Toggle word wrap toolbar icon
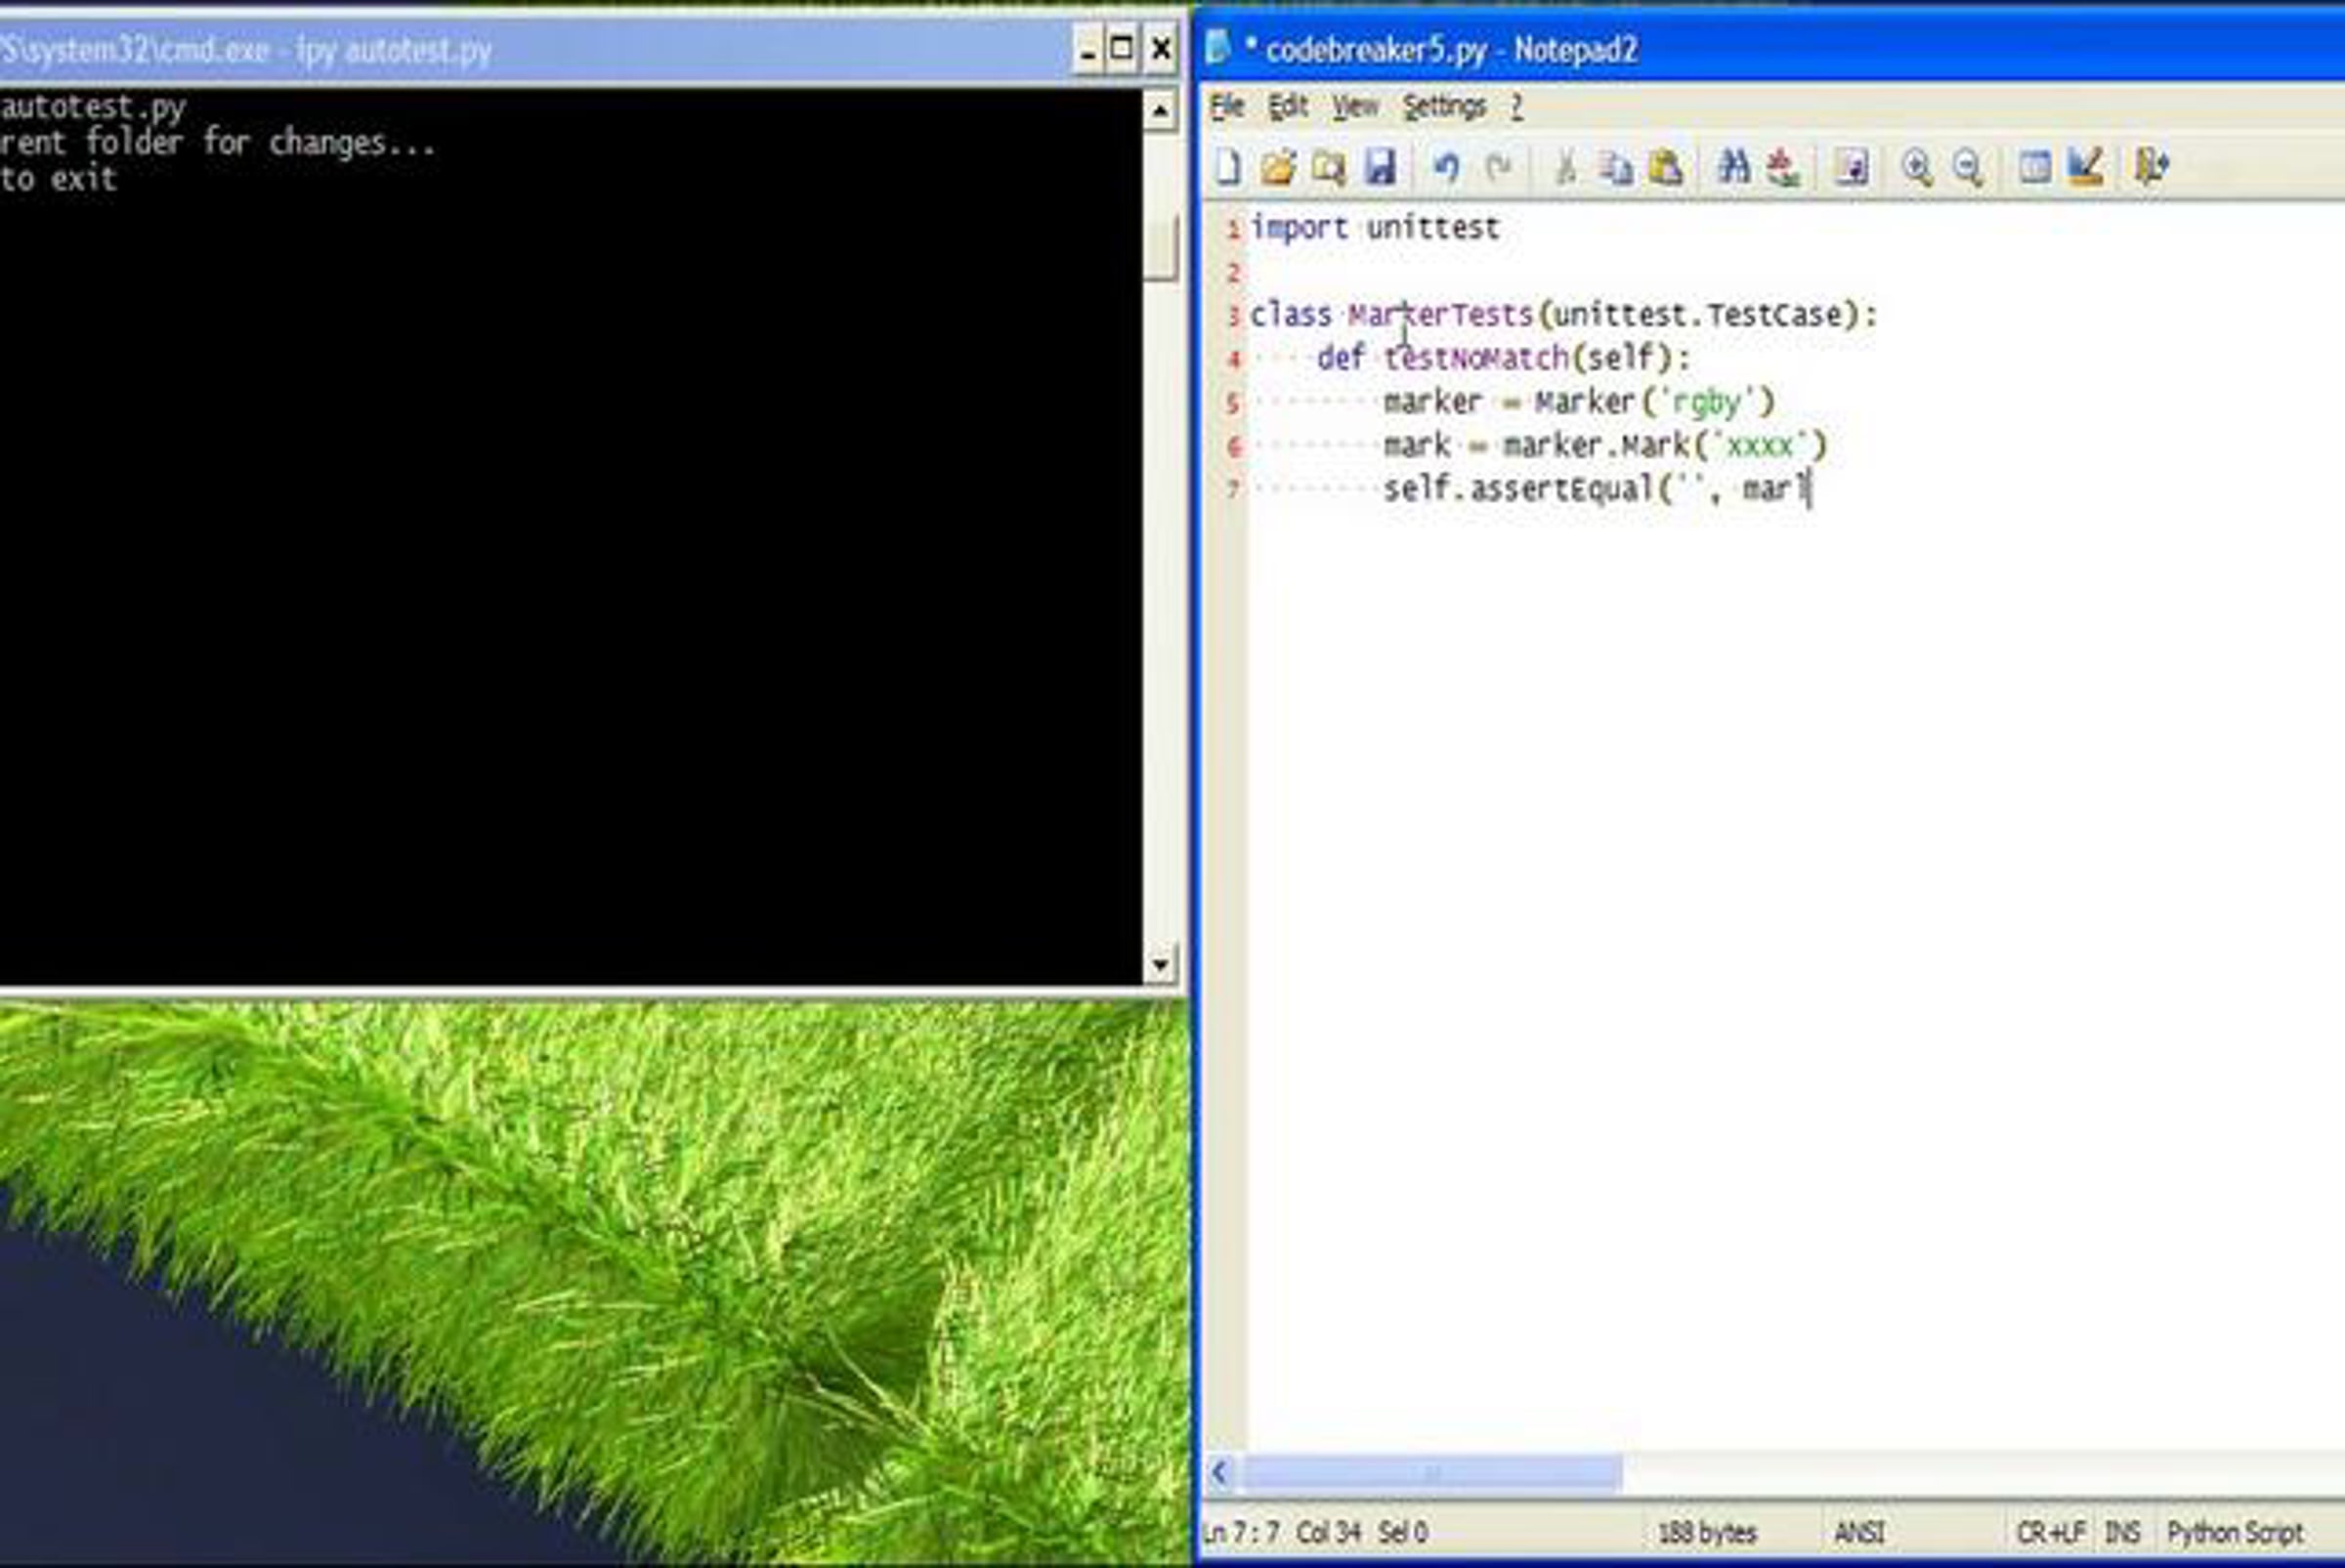Image resolution: width=2345 pixels, height=1568 pixels. pos(1851,167)
